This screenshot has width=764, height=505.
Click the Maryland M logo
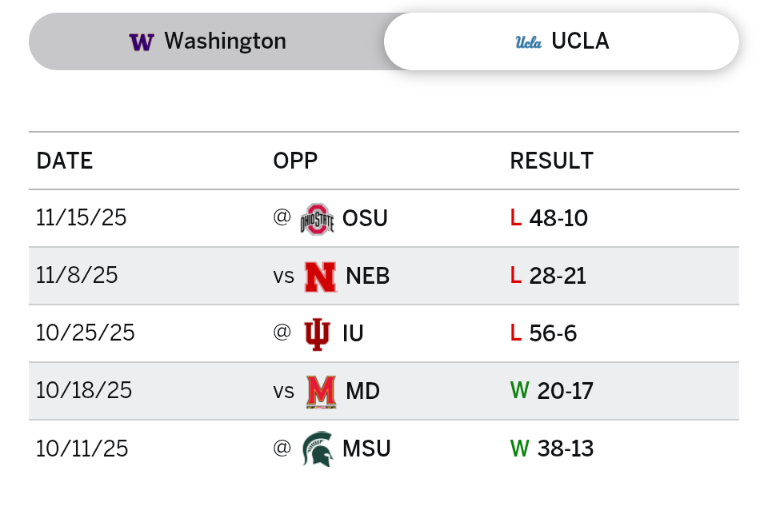point(320,391)
